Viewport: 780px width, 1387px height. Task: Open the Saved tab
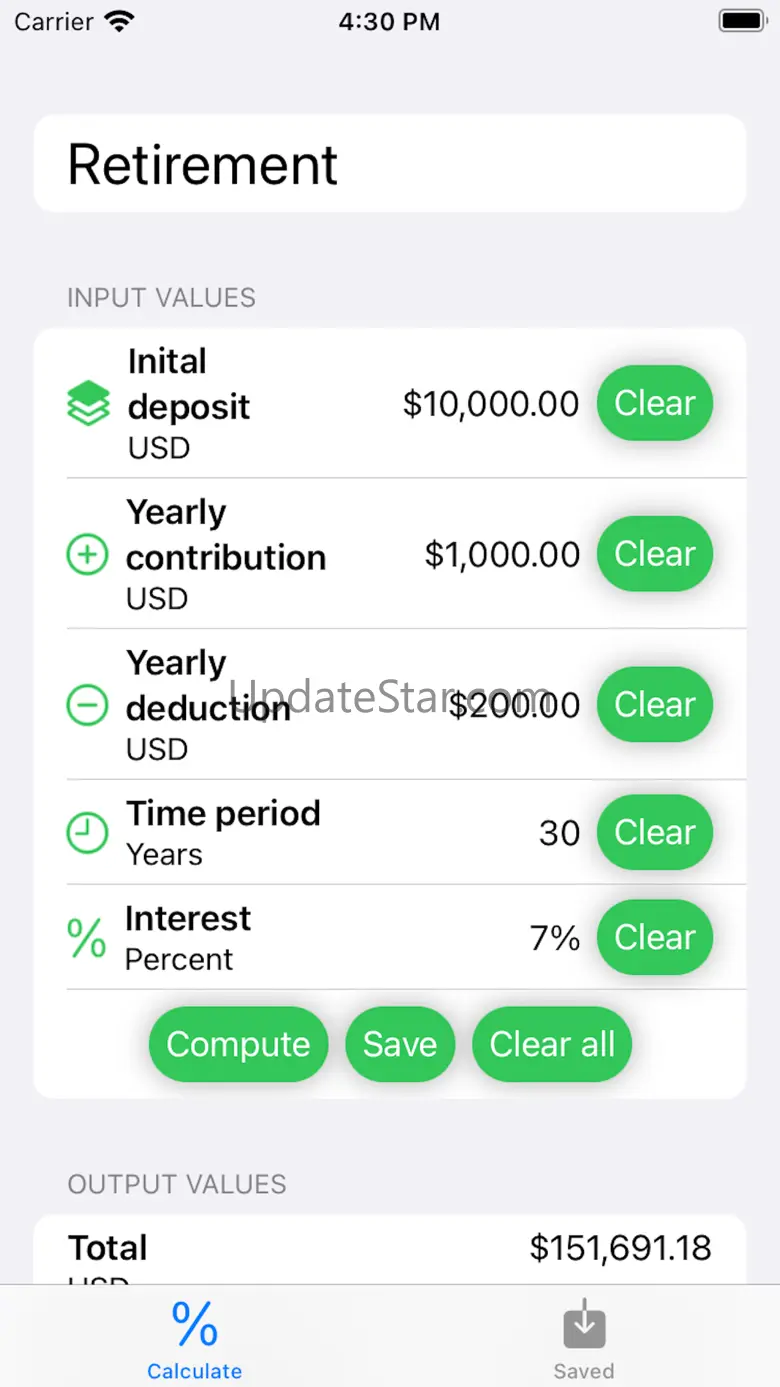pos(584,1339)
